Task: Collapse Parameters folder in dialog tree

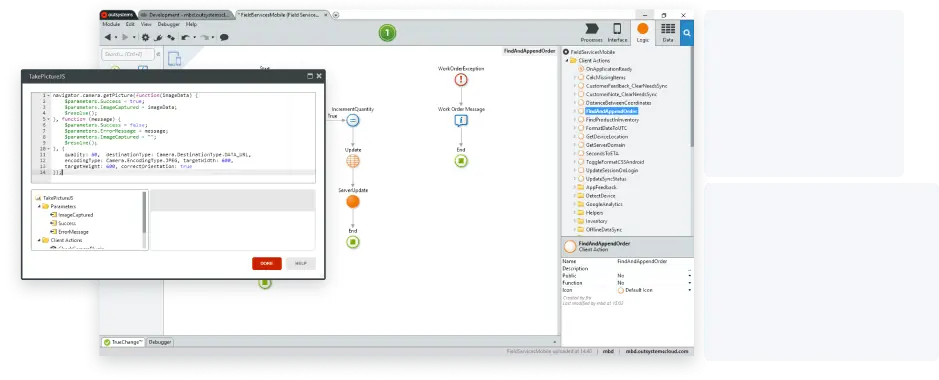Action: 39,206
